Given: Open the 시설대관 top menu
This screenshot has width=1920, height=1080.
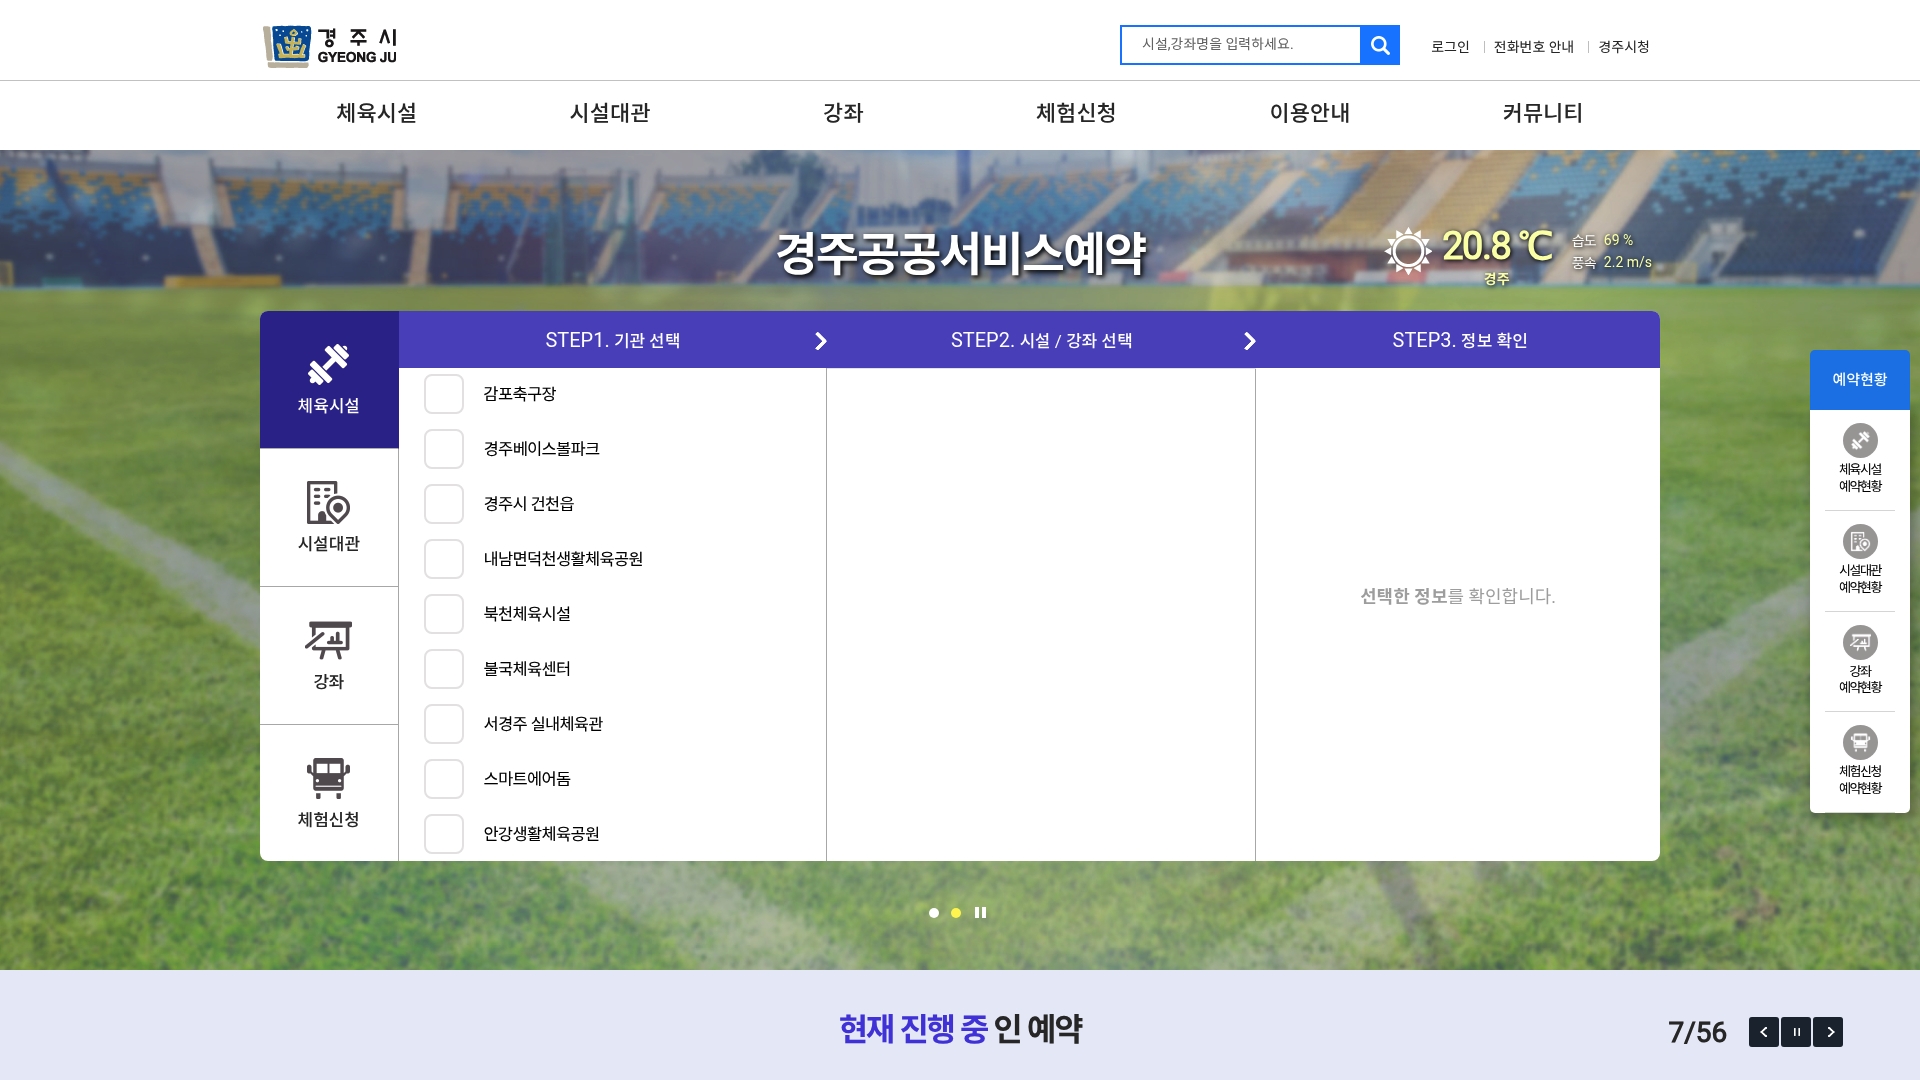Looking at the screenshot, I should (x=610, y=113).
